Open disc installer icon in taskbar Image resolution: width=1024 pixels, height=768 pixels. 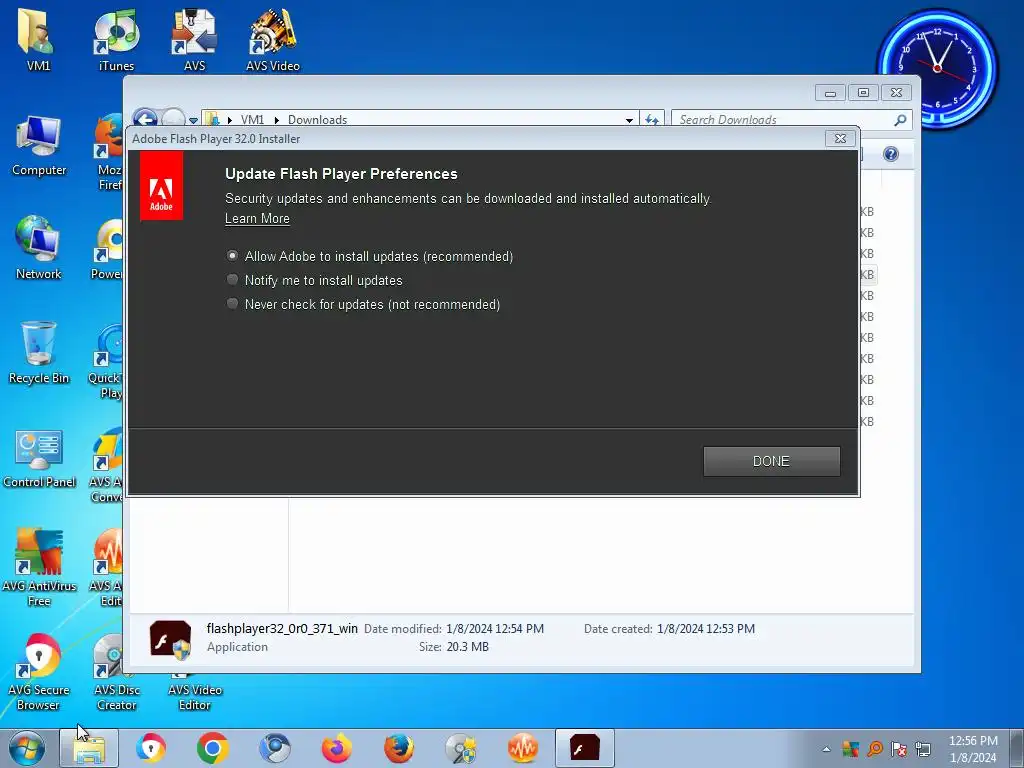[x=461, y=748]
